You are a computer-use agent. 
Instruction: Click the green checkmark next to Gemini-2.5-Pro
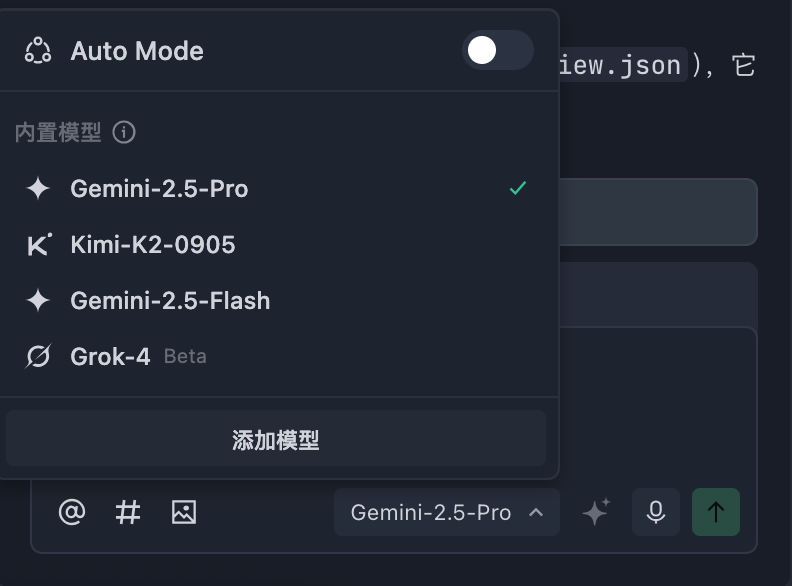pyautogui.click(x=518, y=188)
